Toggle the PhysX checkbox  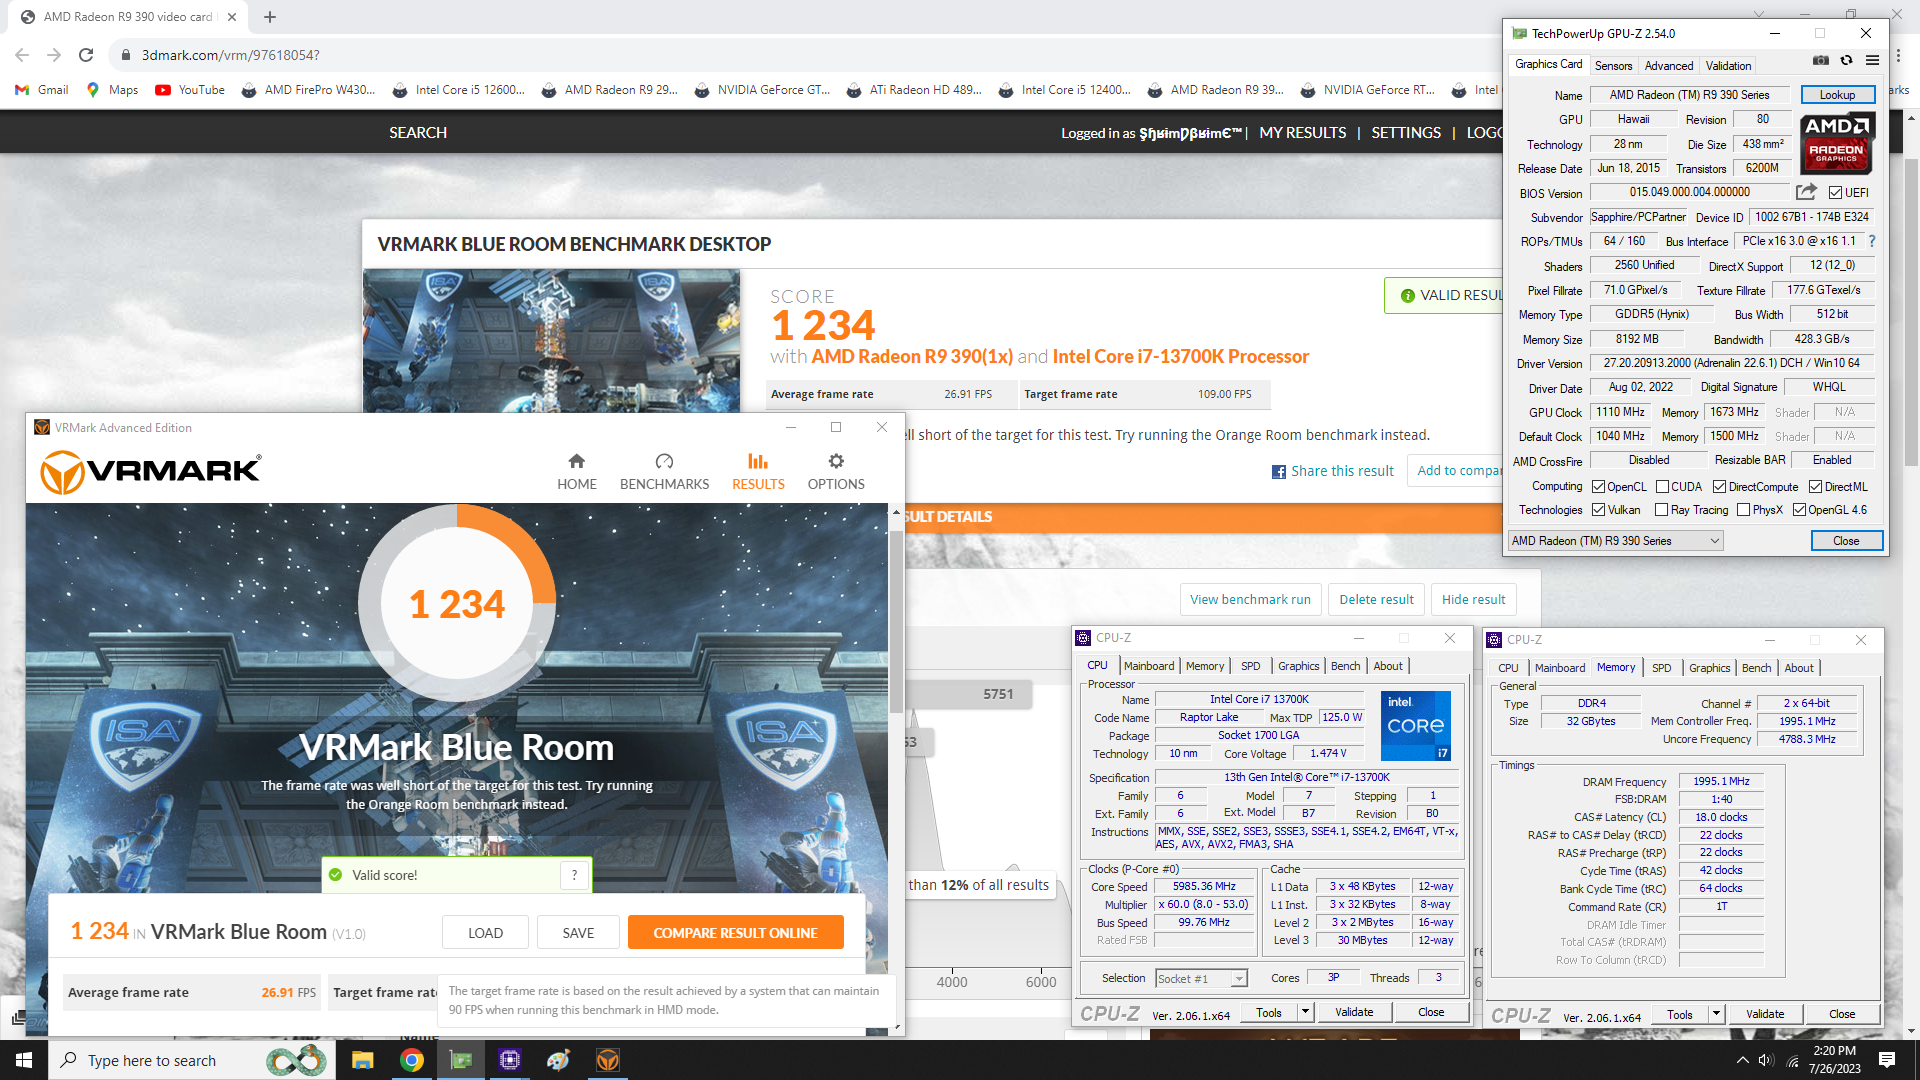(1743, 510)
